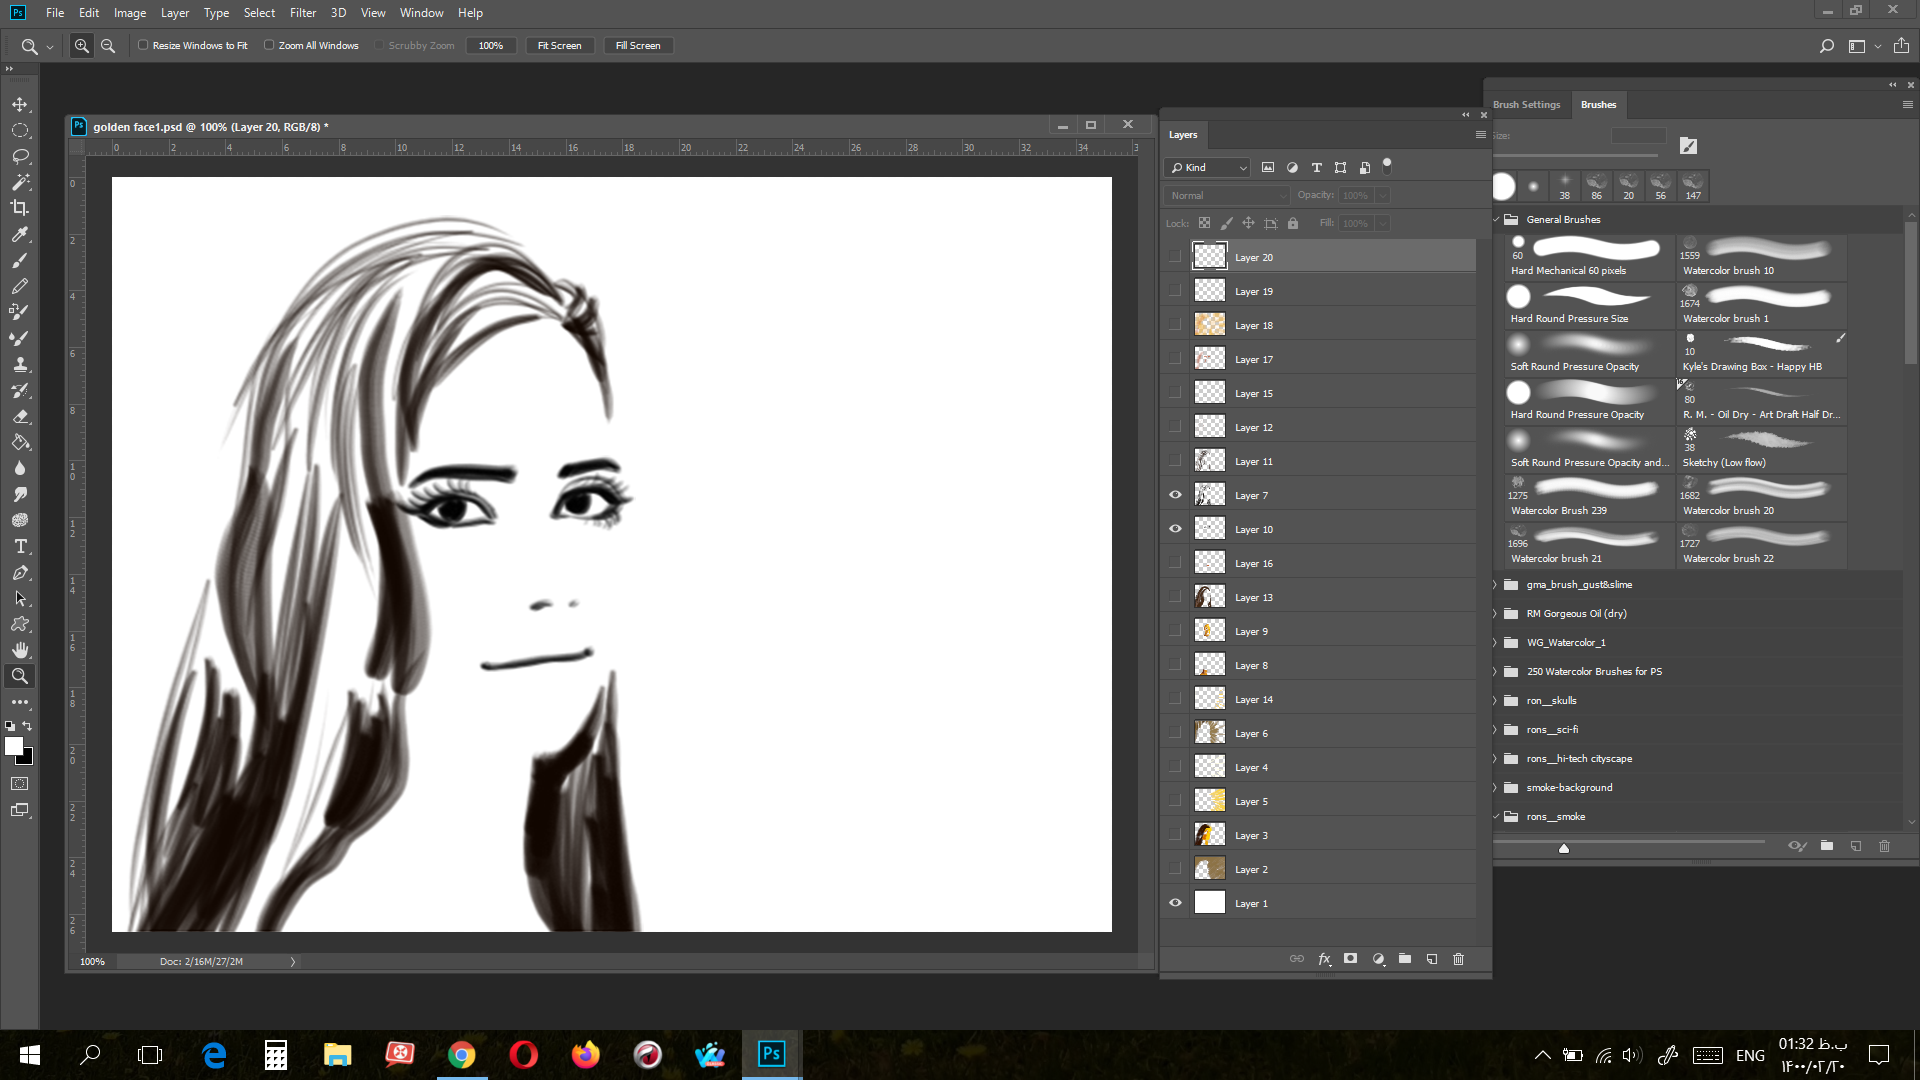This screenshot has width=1920, height=1080.
Task: Delete layer with trash icon
Action: [x=1458, y=959]
